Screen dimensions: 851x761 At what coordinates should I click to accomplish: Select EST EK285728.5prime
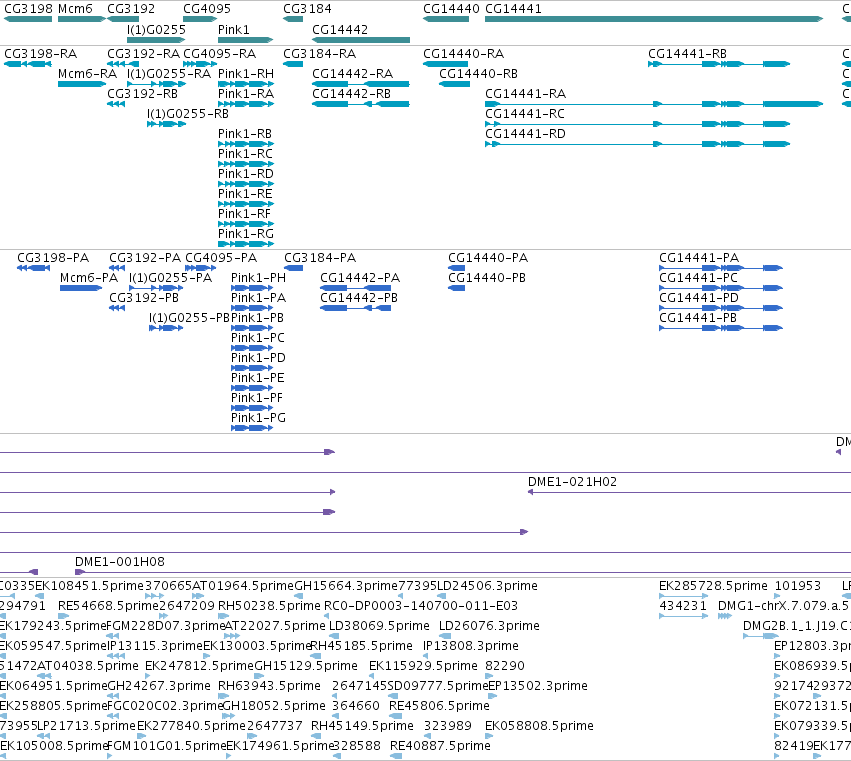tap(713, 586)
